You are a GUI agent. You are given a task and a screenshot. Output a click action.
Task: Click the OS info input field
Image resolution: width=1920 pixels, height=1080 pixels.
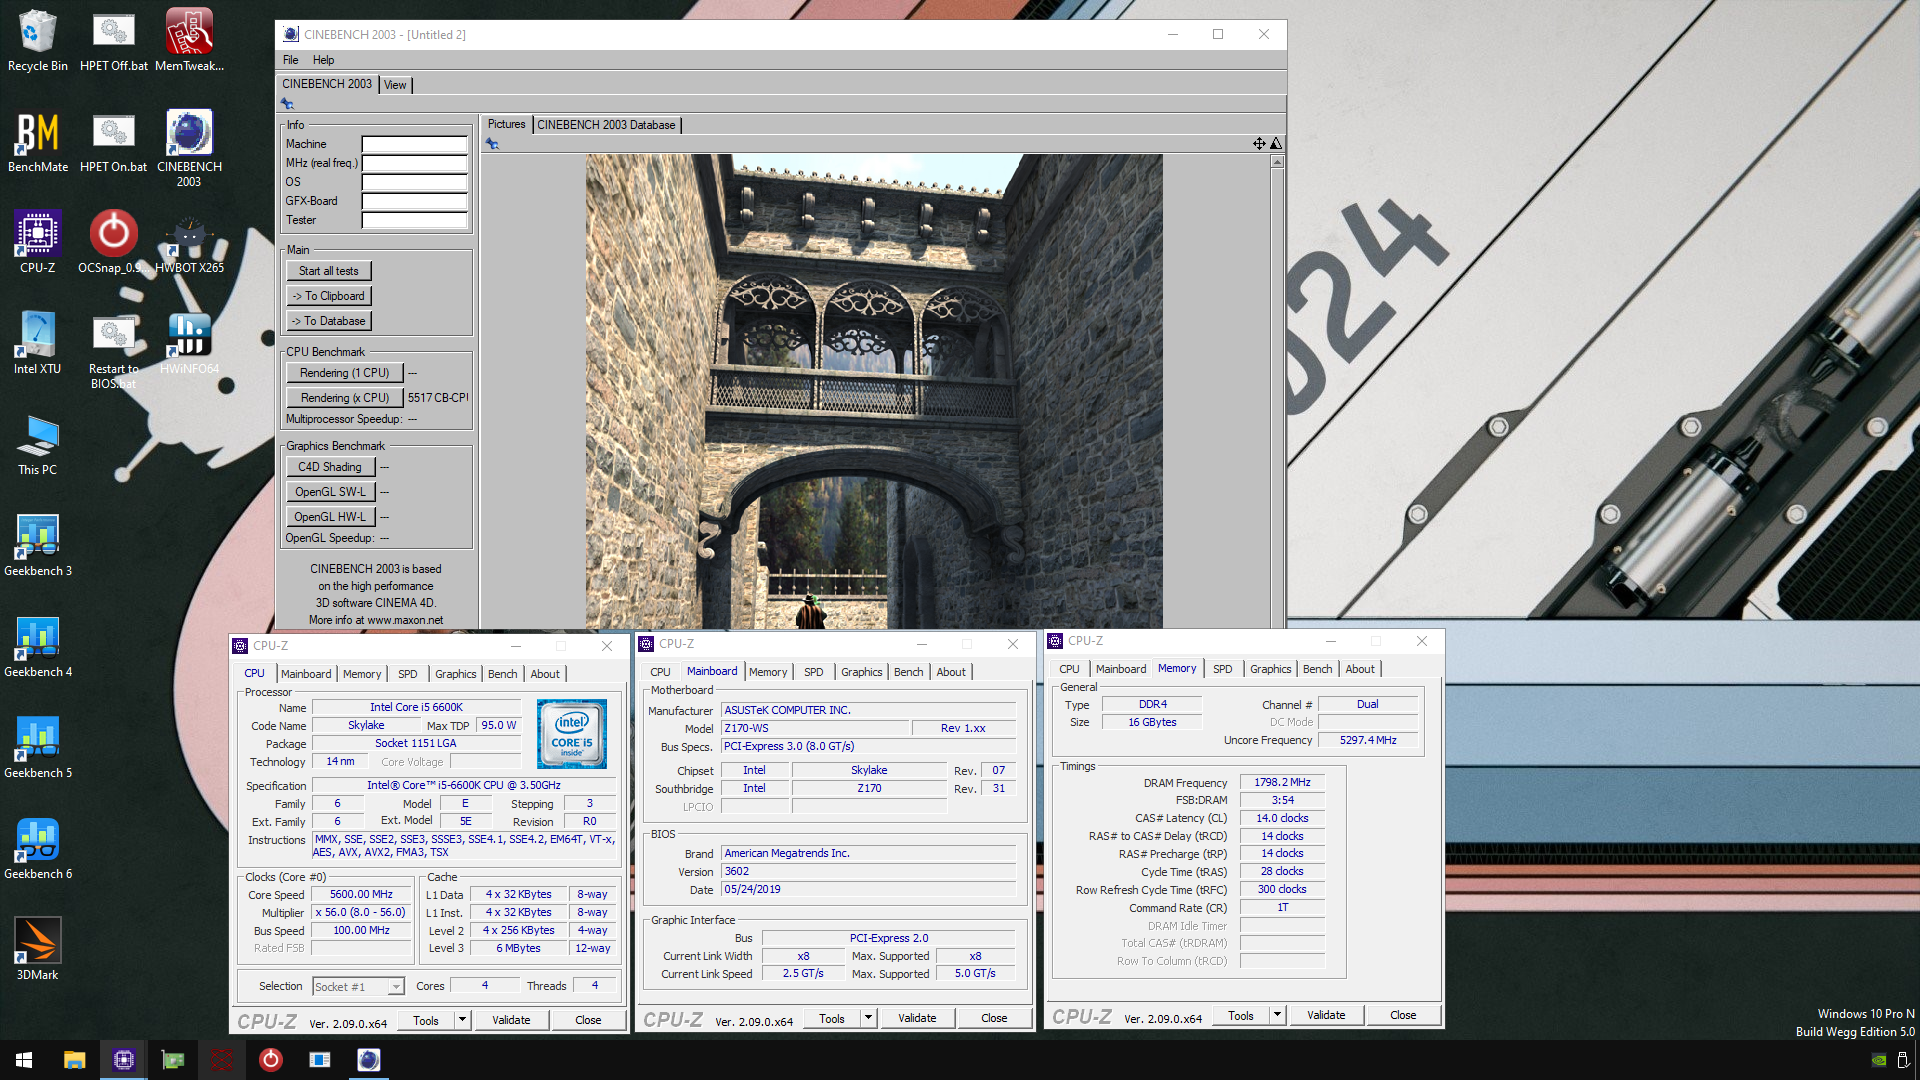[x=414, y=182]
